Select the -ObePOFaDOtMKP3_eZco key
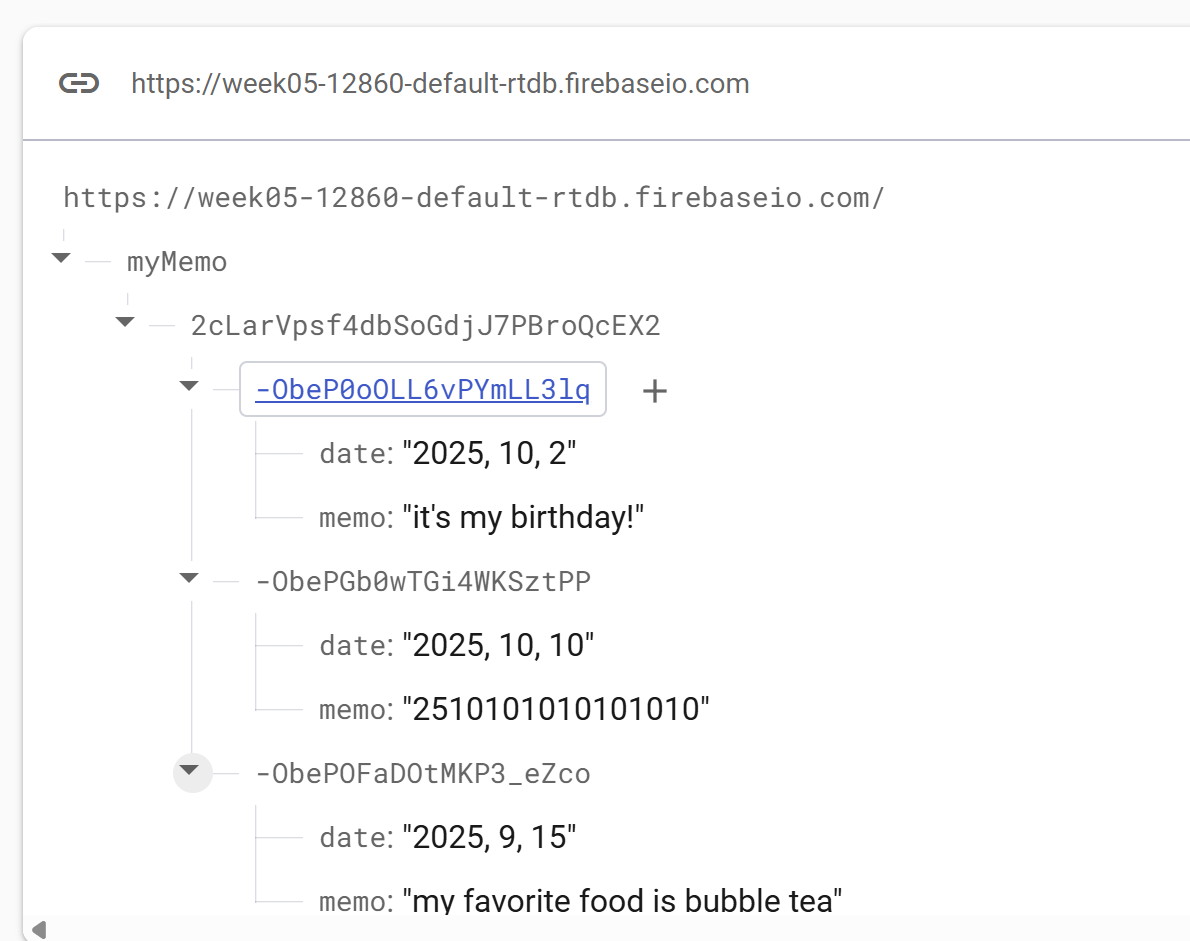The width and height of the screenshot is (1190, 941). 423,774
